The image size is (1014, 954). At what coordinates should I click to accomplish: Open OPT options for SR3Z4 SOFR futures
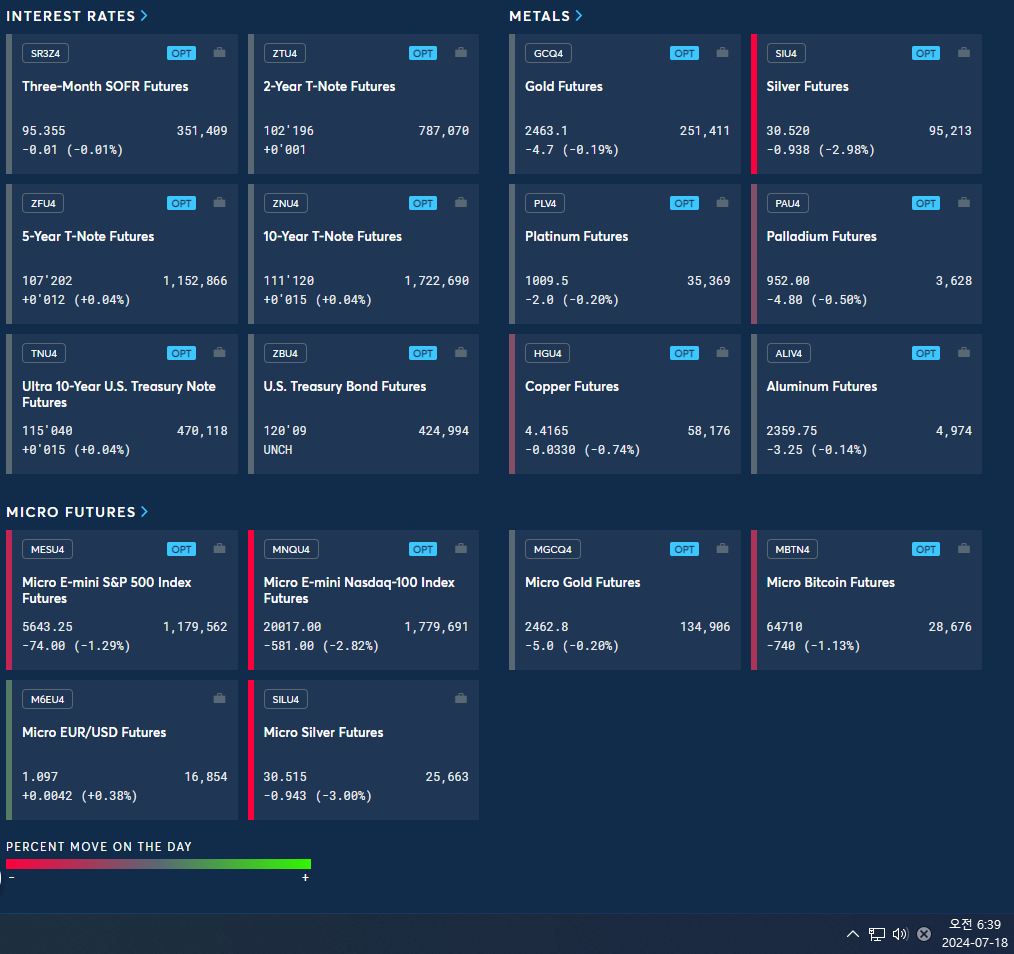[x=182, y=53]
